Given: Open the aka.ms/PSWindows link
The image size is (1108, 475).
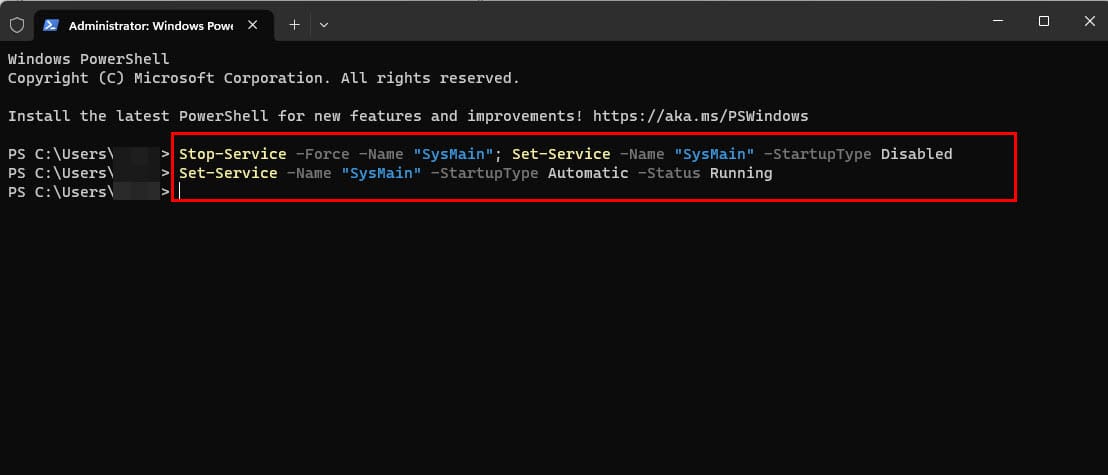Looking at the screenshot, I should [x=700, y=116].
